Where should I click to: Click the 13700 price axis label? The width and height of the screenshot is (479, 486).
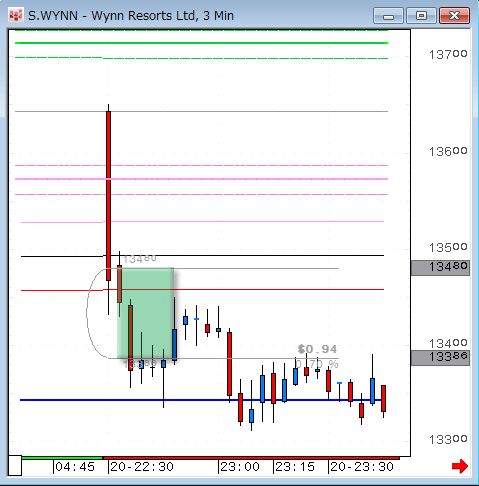448,54
